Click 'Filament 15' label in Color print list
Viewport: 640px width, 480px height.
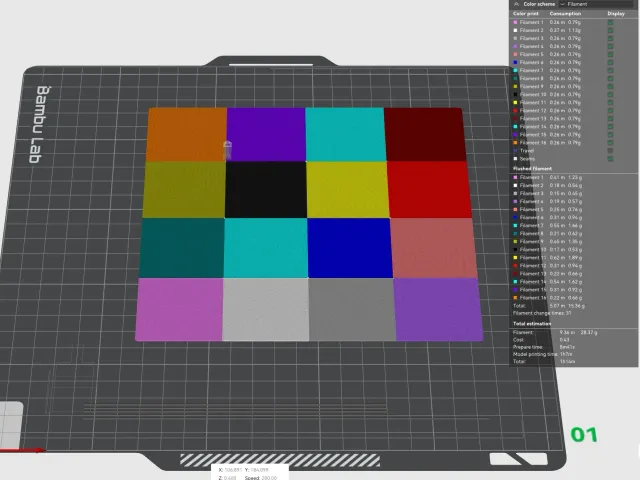[533, 135]
